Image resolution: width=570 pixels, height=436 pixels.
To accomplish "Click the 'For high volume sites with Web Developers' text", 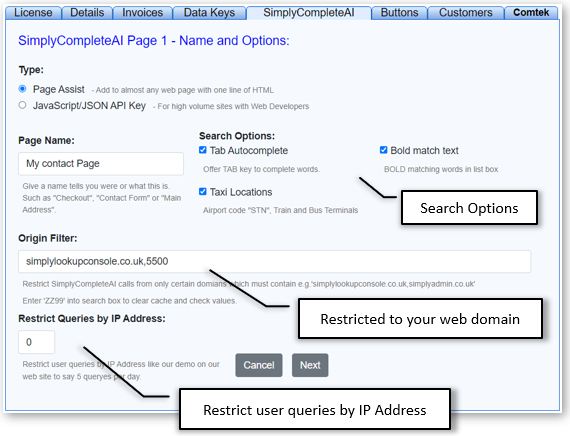I will 231,107.
